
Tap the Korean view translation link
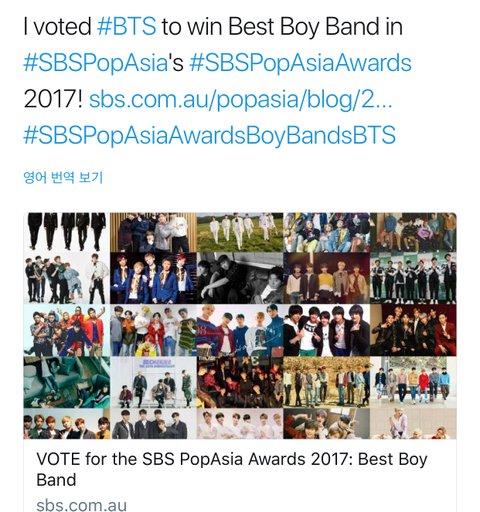tap(63, 177)
